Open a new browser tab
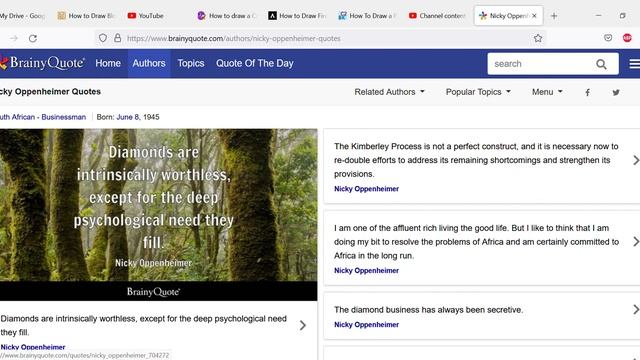The width and height of the screenshot is (640, 360). (554, 16)
